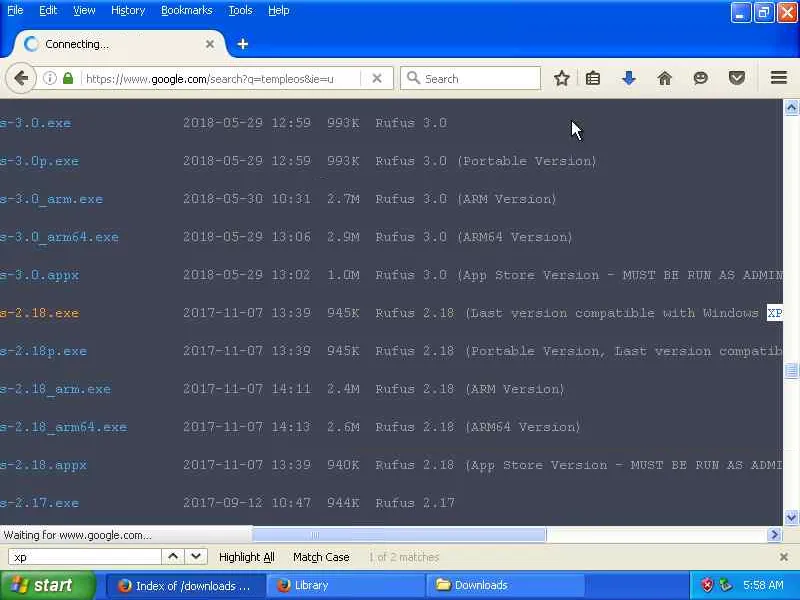
Task: Download the s-3.0p.exe portable link
Action: pos(39,161)
